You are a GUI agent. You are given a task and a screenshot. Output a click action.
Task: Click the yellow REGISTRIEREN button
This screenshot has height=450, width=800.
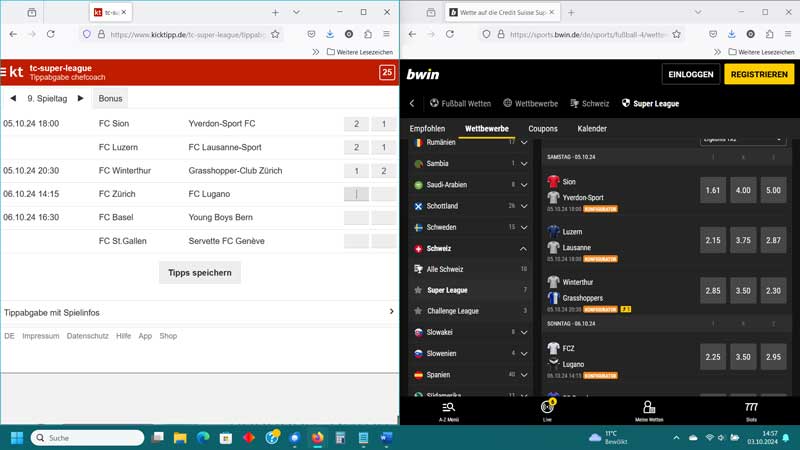coord(759,74)
